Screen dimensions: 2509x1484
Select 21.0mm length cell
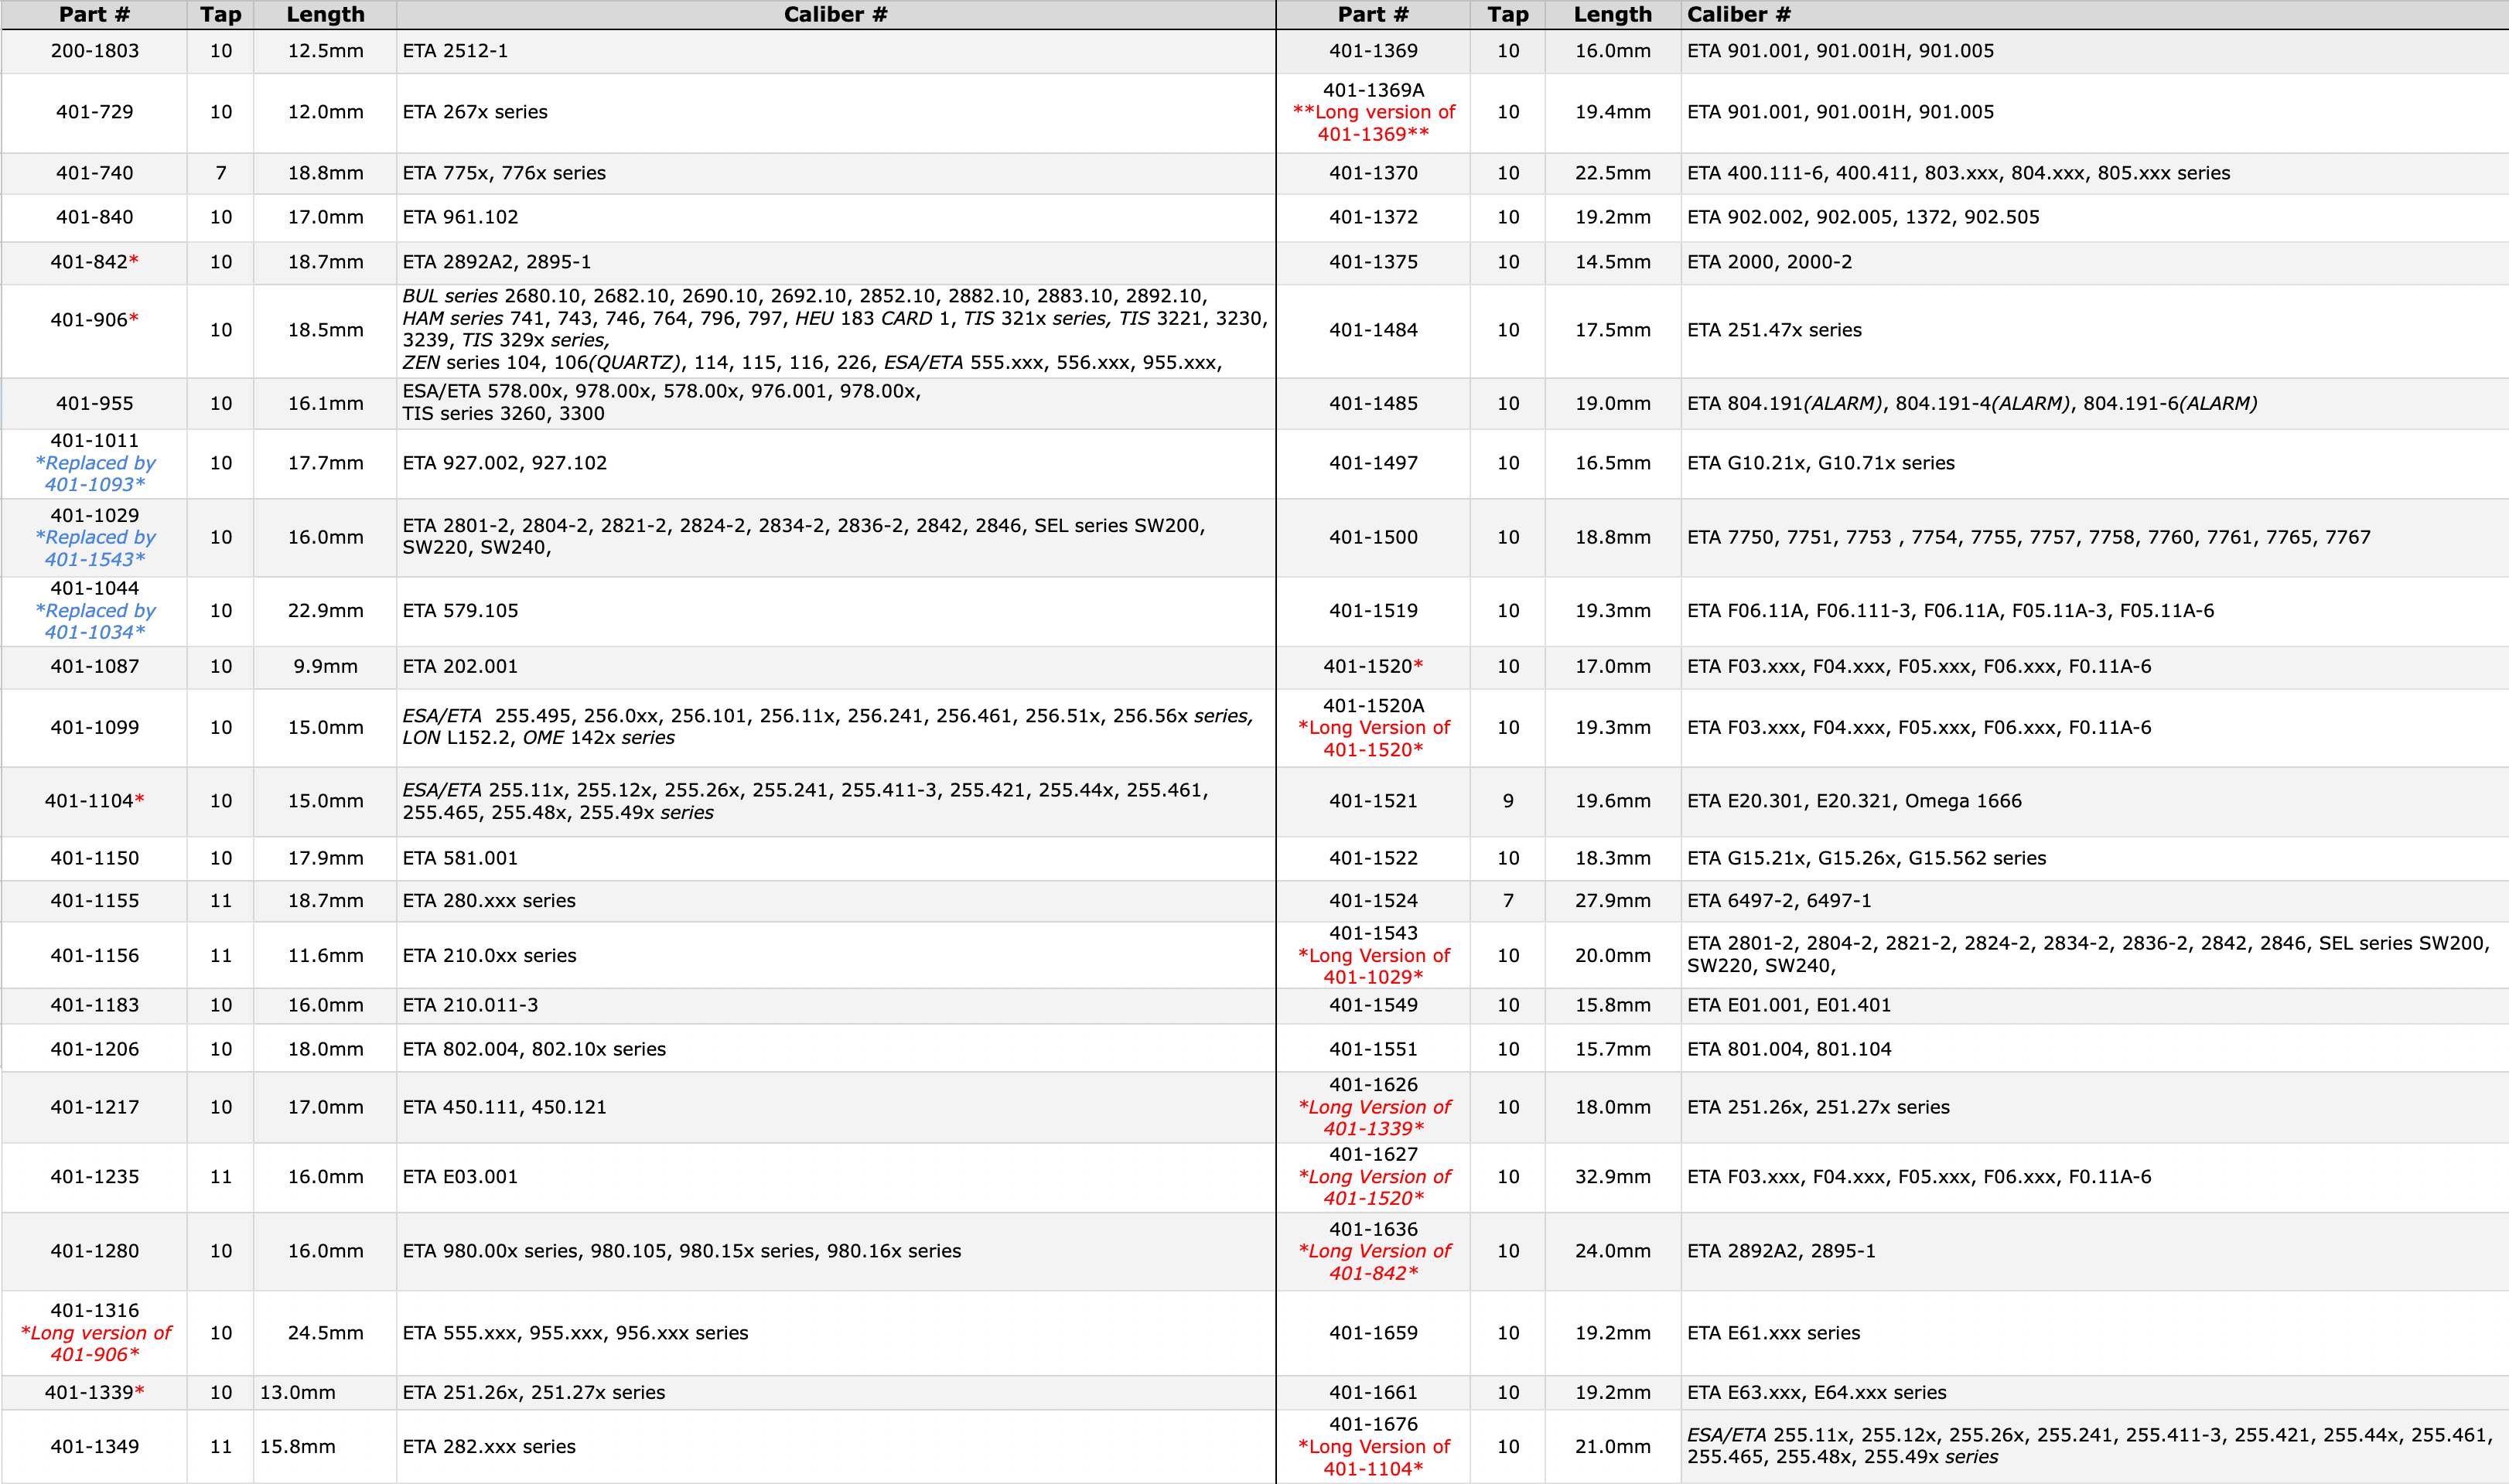[x=1612, y=1447]
